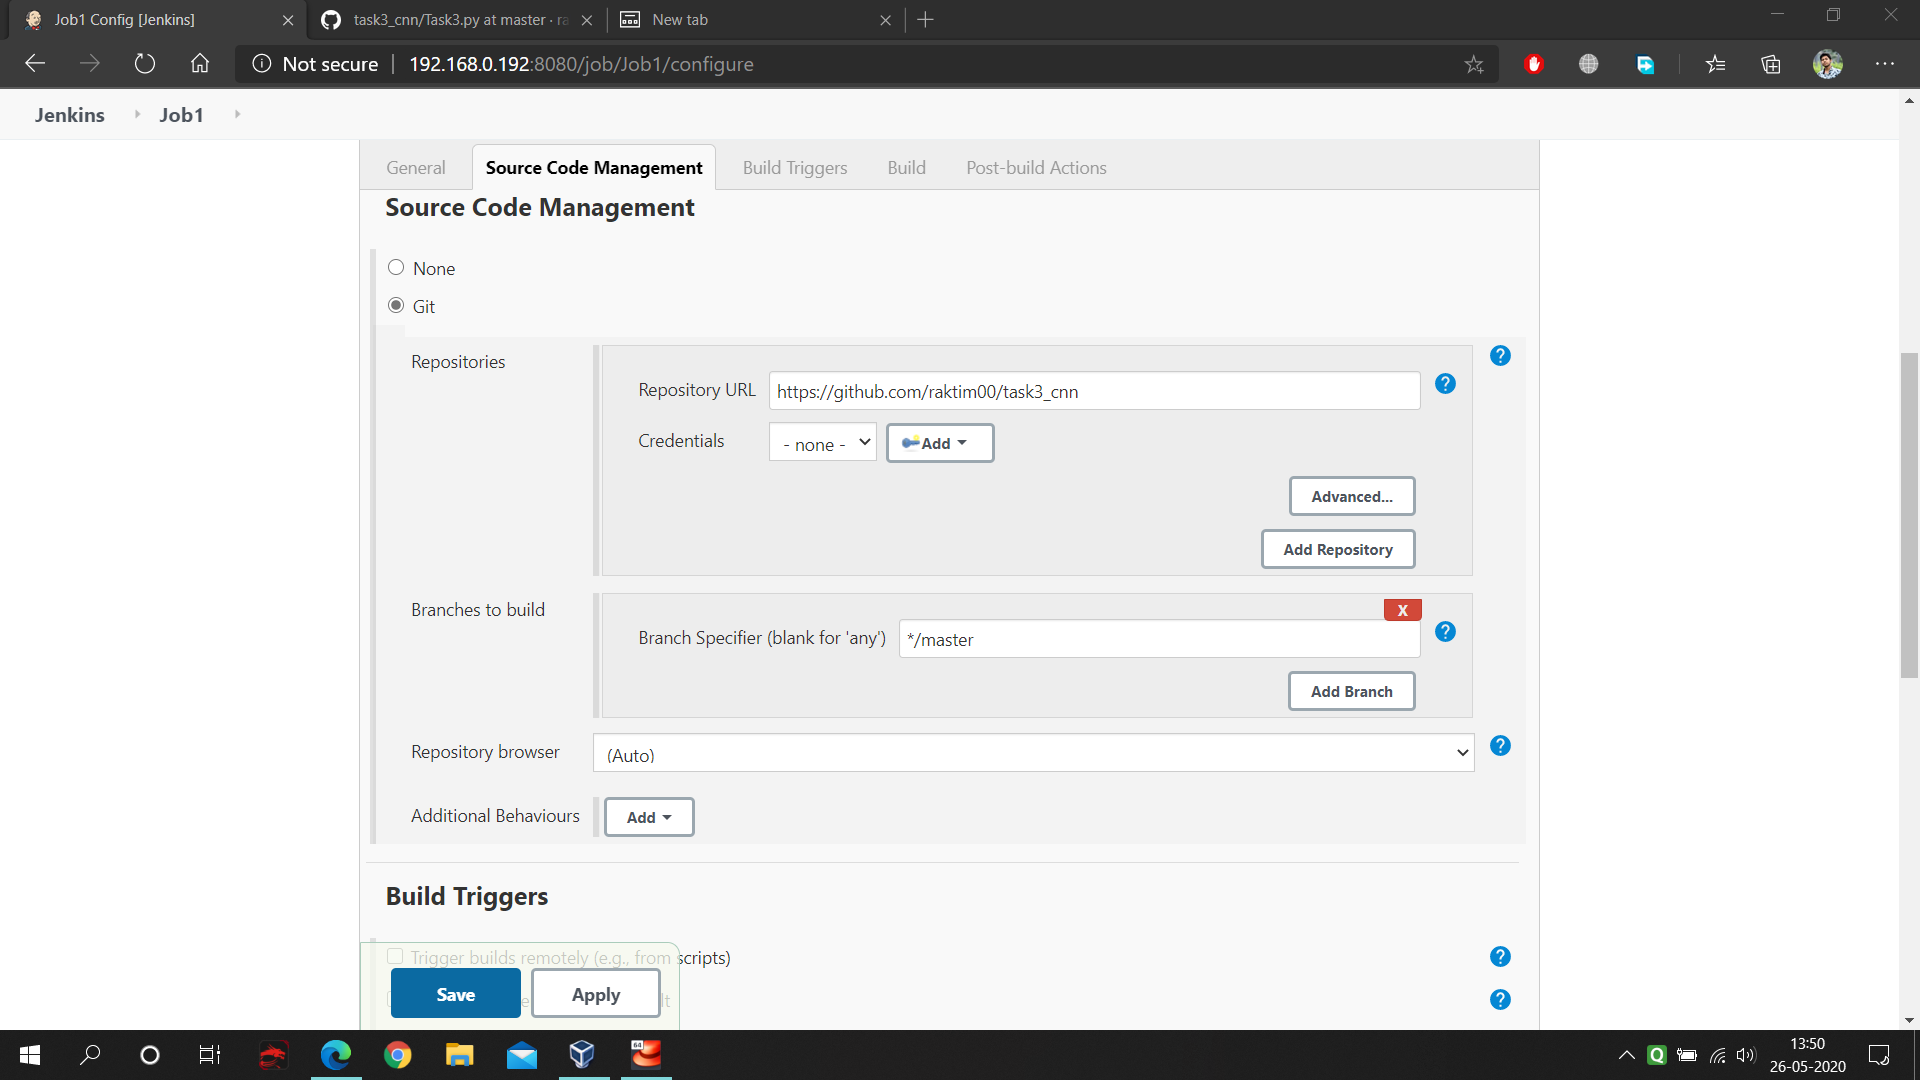1920x1080 pixels.
Task: Select the Git radio button
Action: (x=396, y=306)
